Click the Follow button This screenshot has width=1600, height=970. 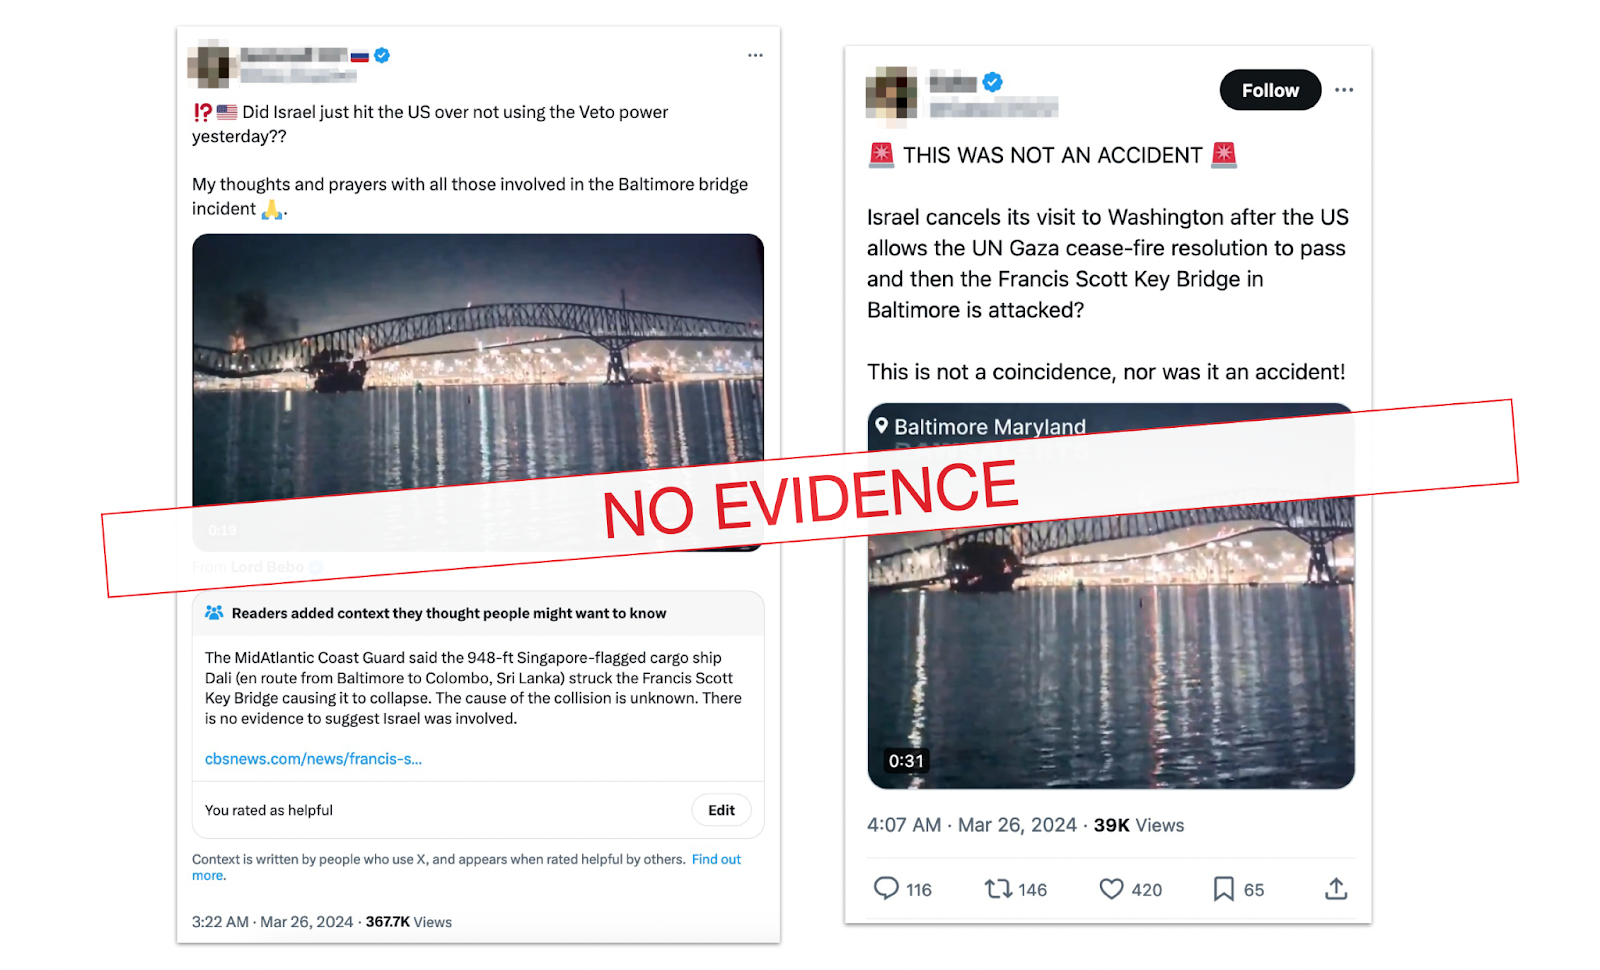pos(1270,90)
